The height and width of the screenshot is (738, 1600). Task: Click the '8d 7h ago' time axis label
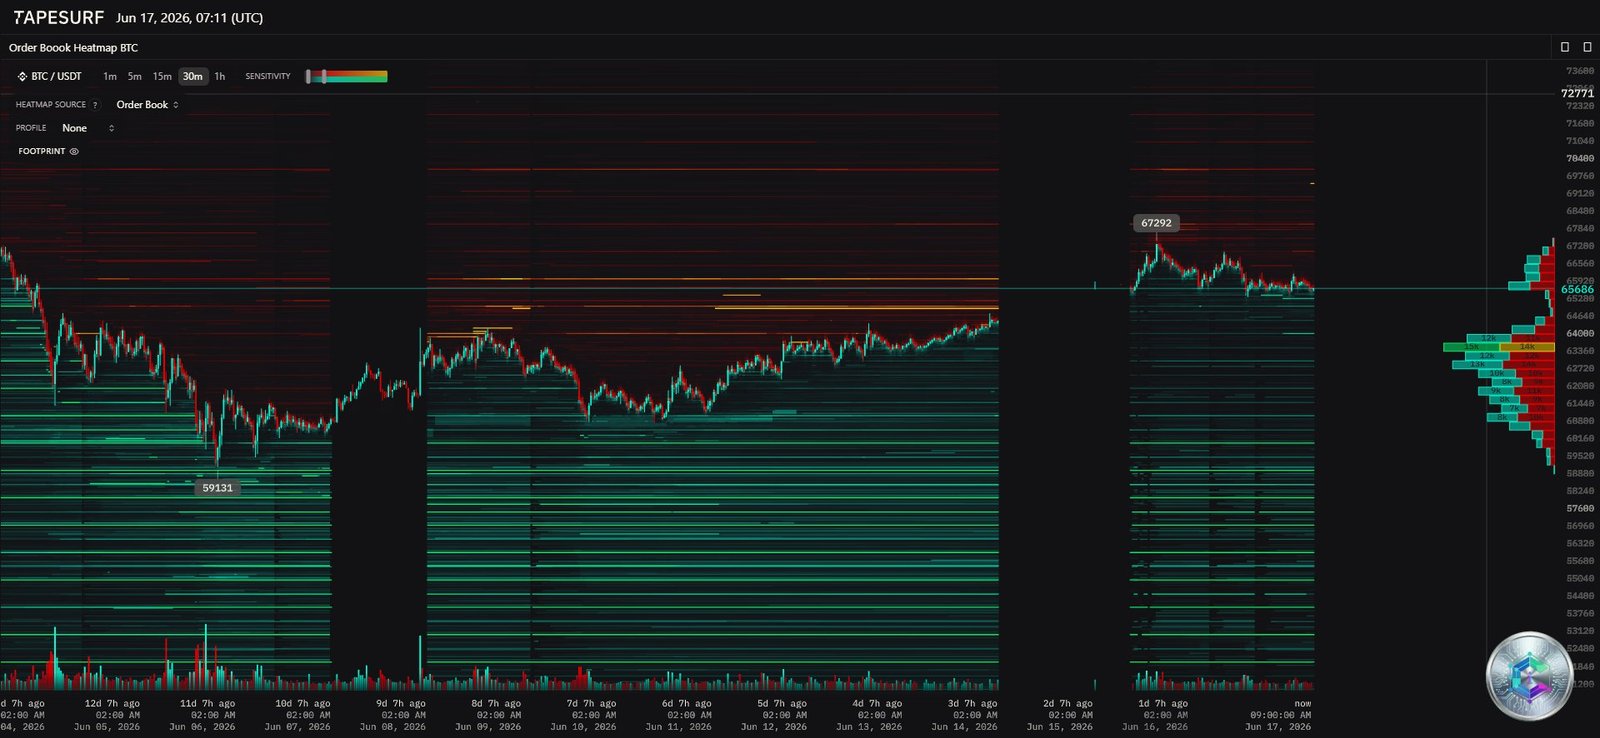496,703
